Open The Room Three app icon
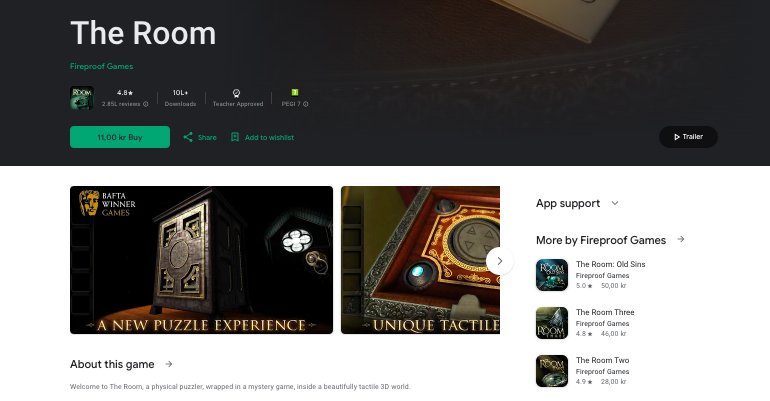This screenshot has width=770, height=401. coord(552,323)
